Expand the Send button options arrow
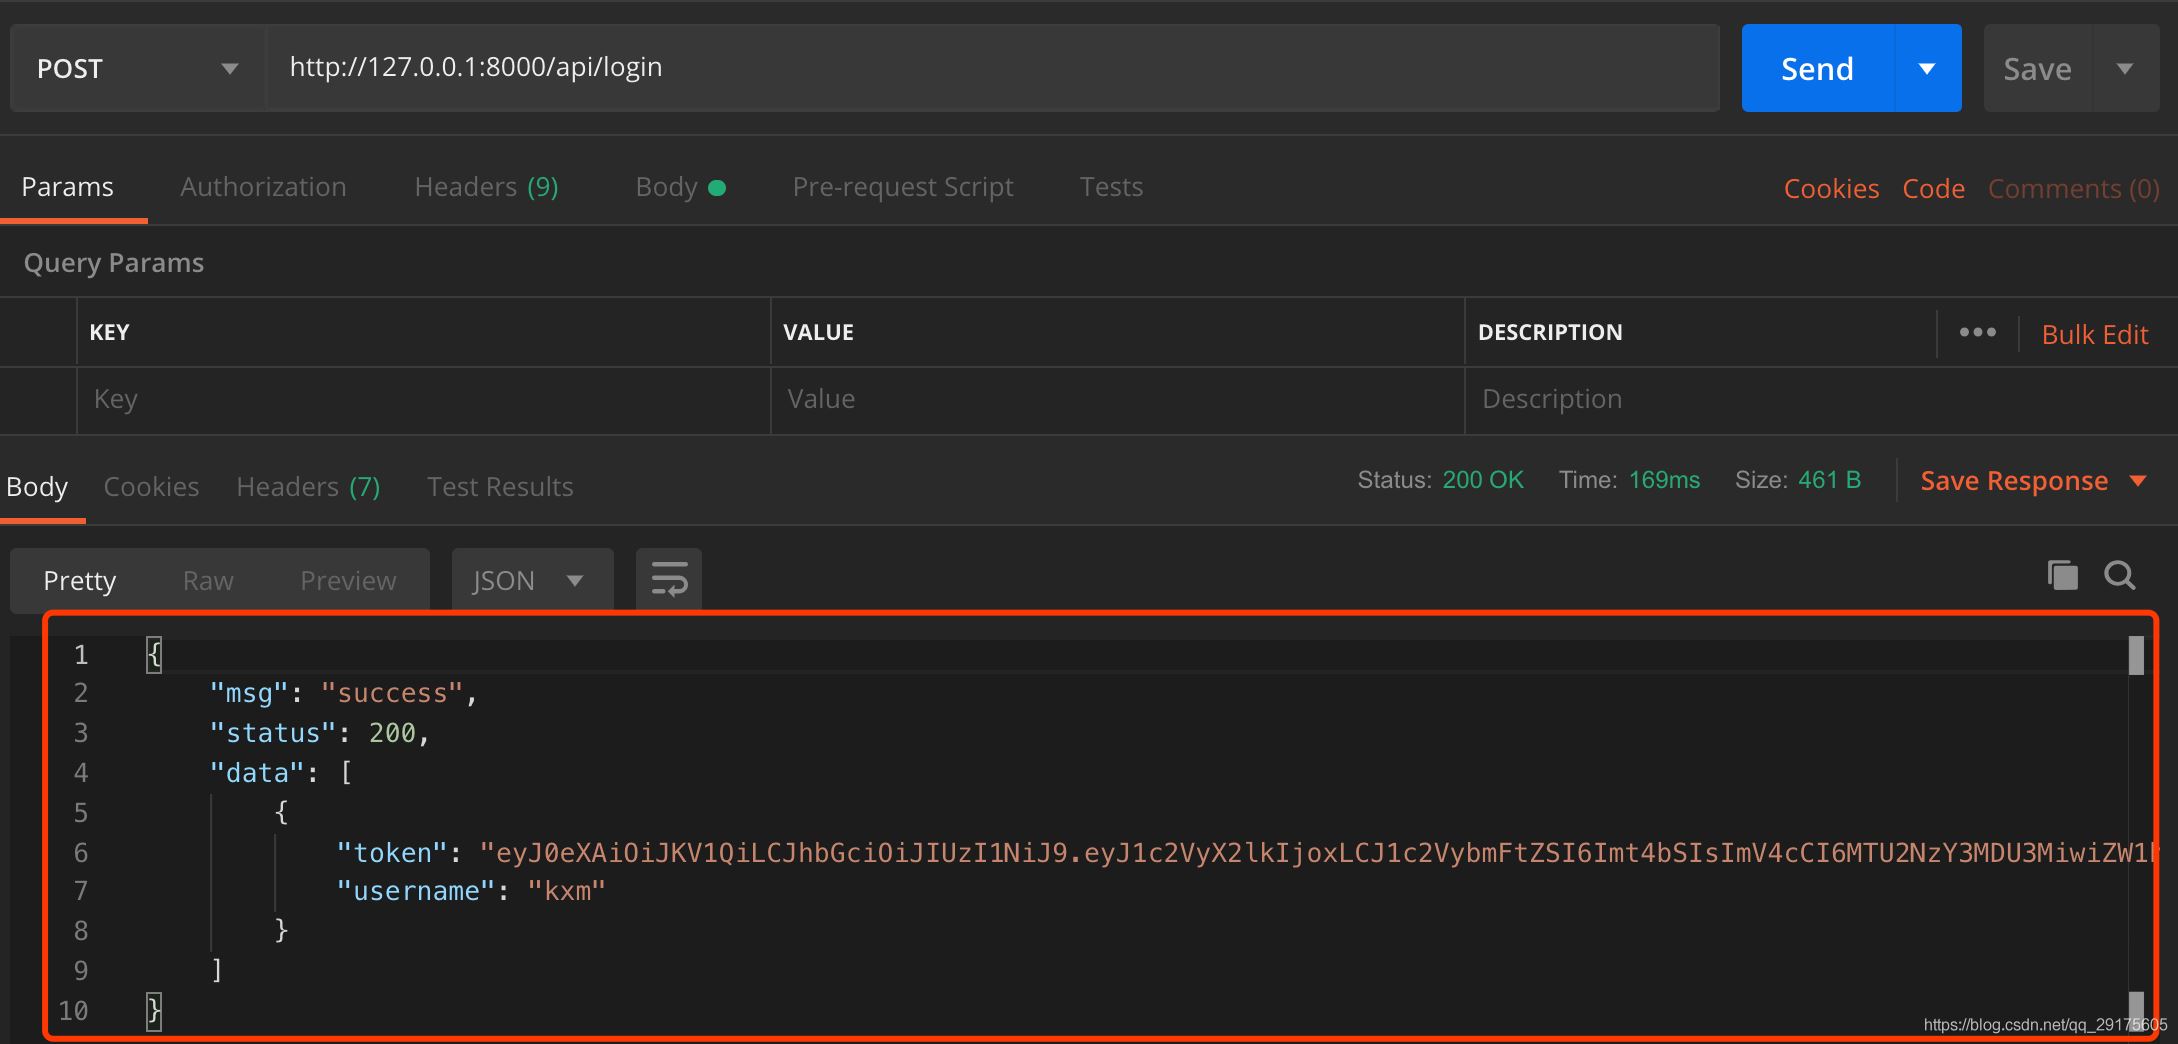Screen dimensions: 2178x1044 point(1925,68)
